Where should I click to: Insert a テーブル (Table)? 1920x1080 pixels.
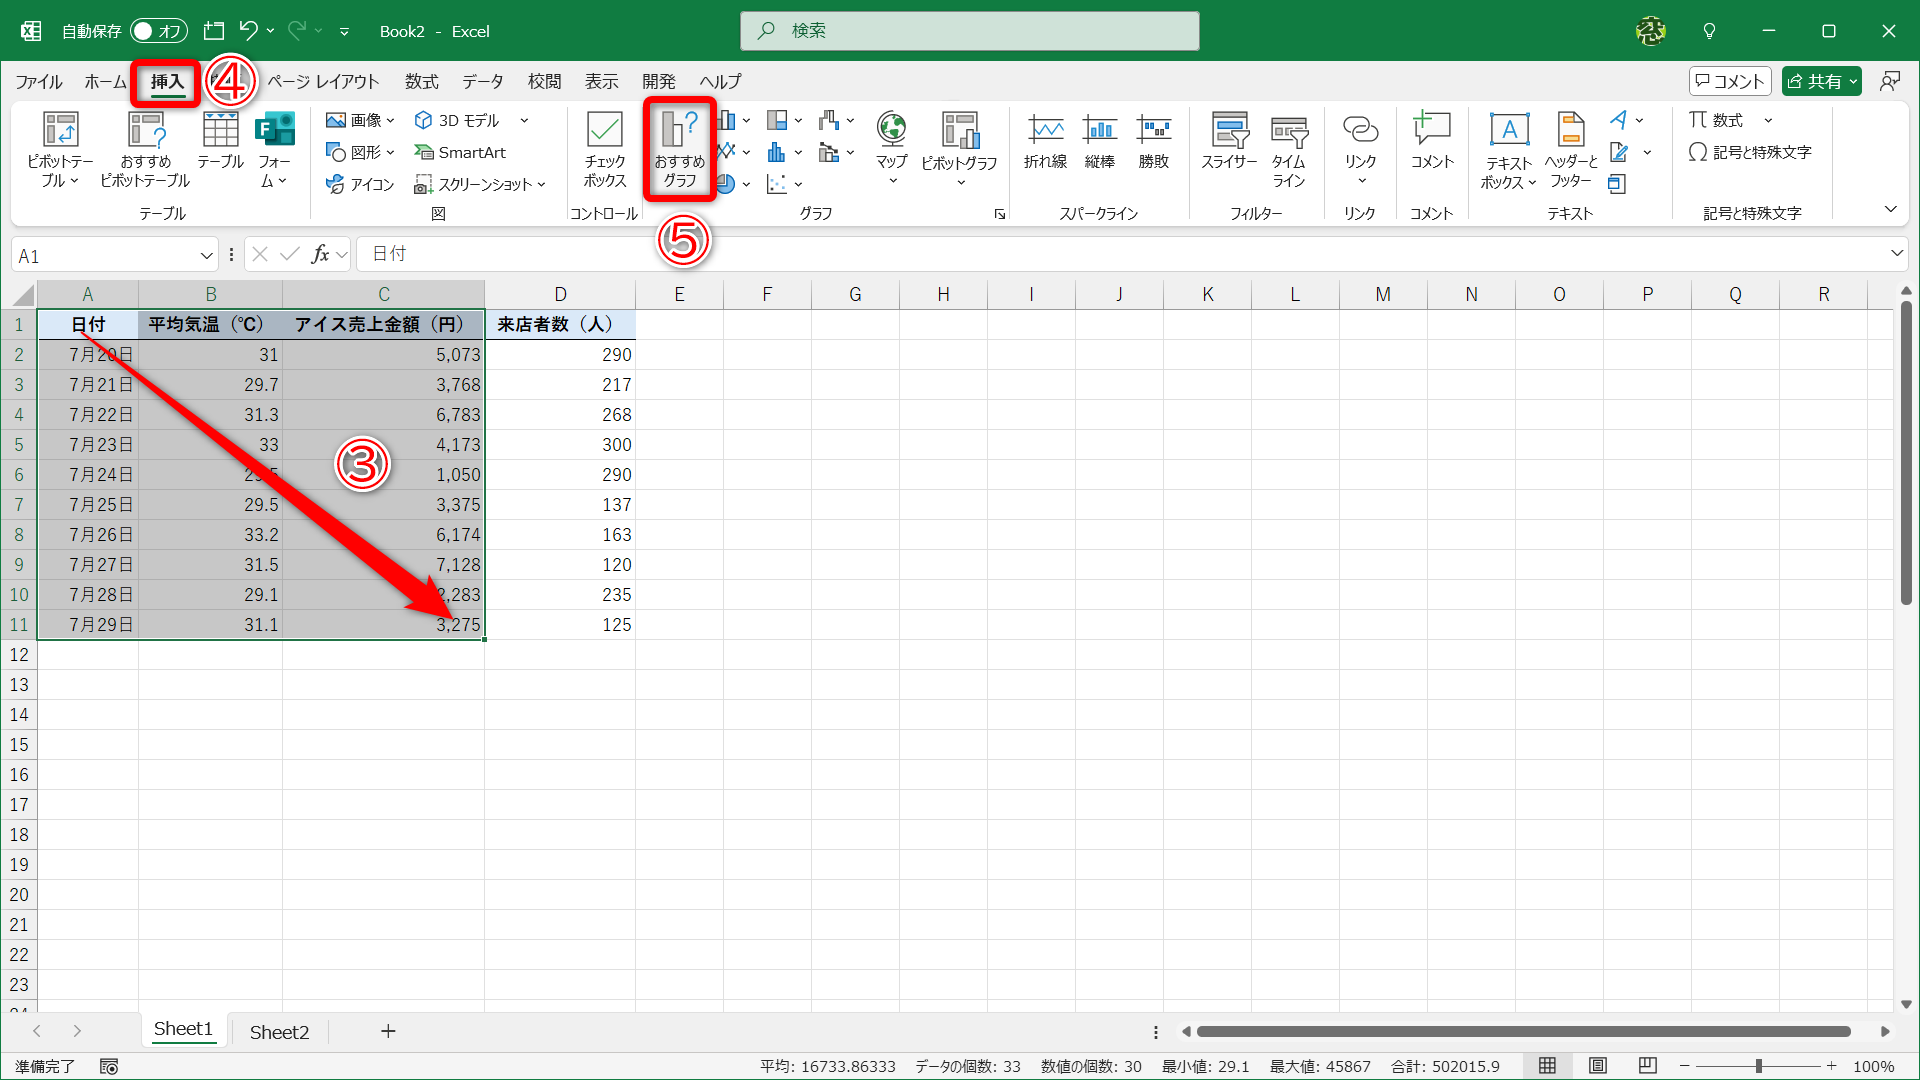pos(220,141)
